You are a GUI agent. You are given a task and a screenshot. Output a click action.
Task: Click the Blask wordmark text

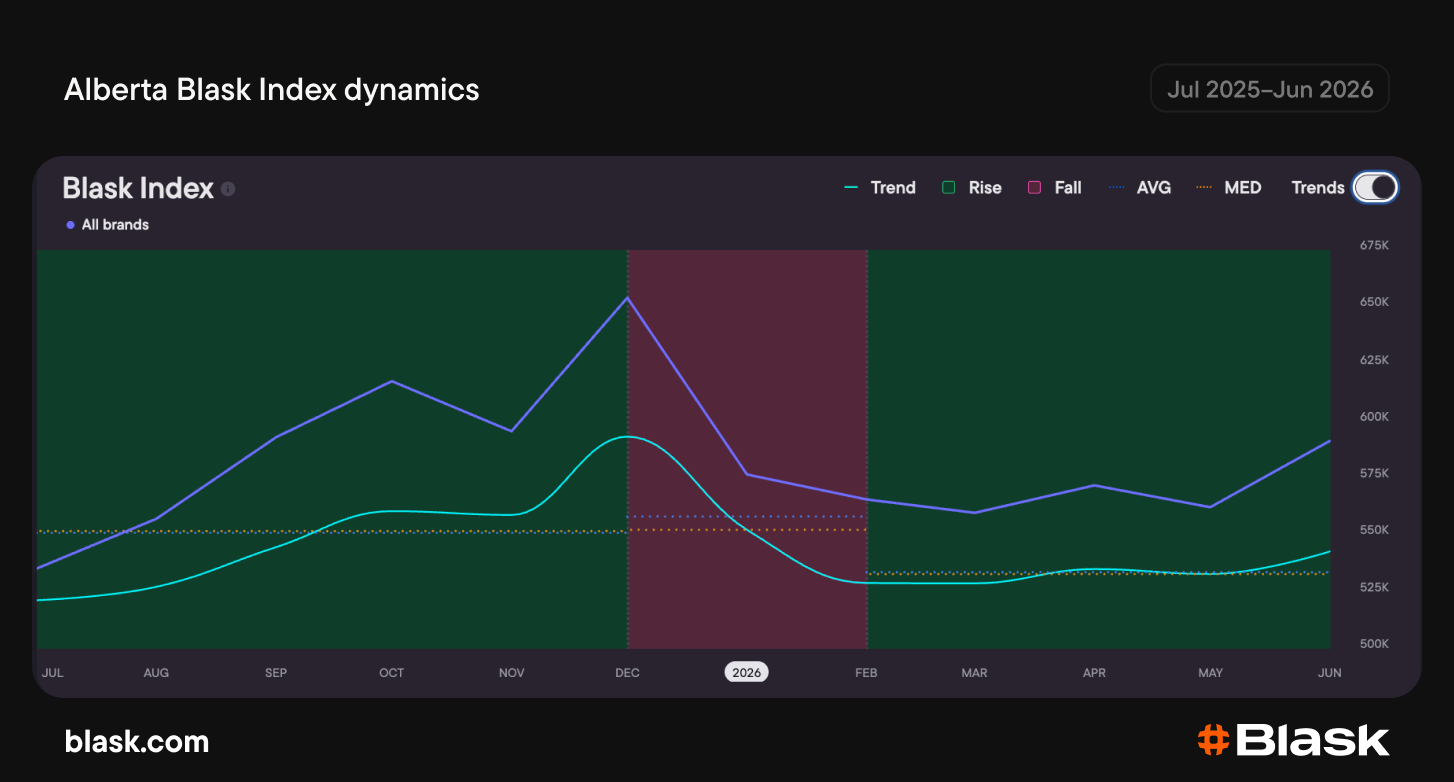click(1313, 740)
